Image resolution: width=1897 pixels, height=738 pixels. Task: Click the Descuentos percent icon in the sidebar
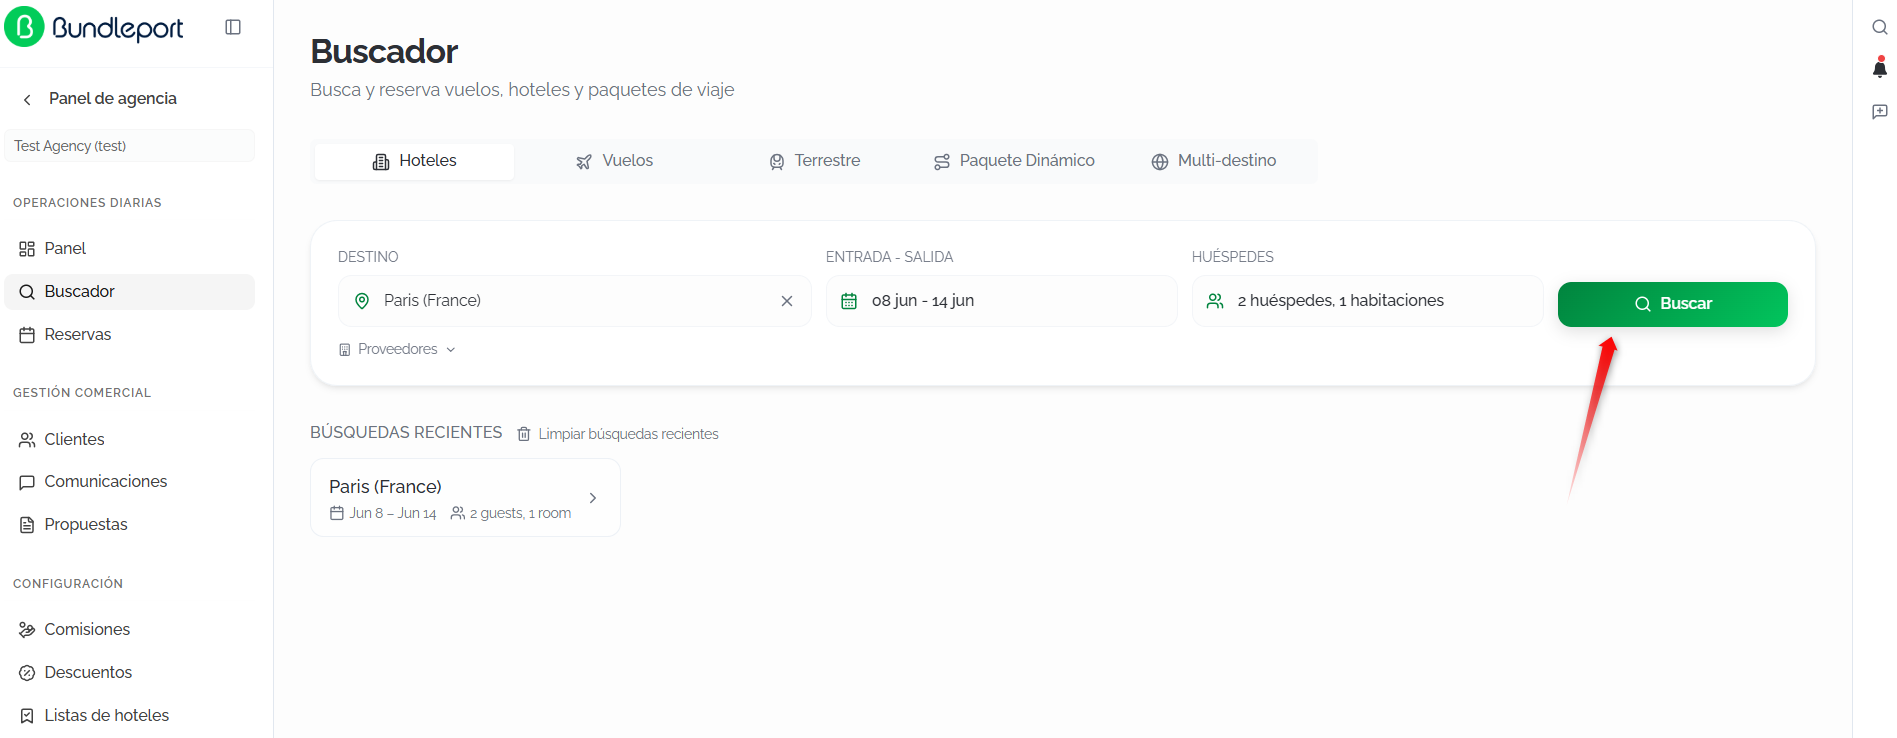tap(27, 673)
